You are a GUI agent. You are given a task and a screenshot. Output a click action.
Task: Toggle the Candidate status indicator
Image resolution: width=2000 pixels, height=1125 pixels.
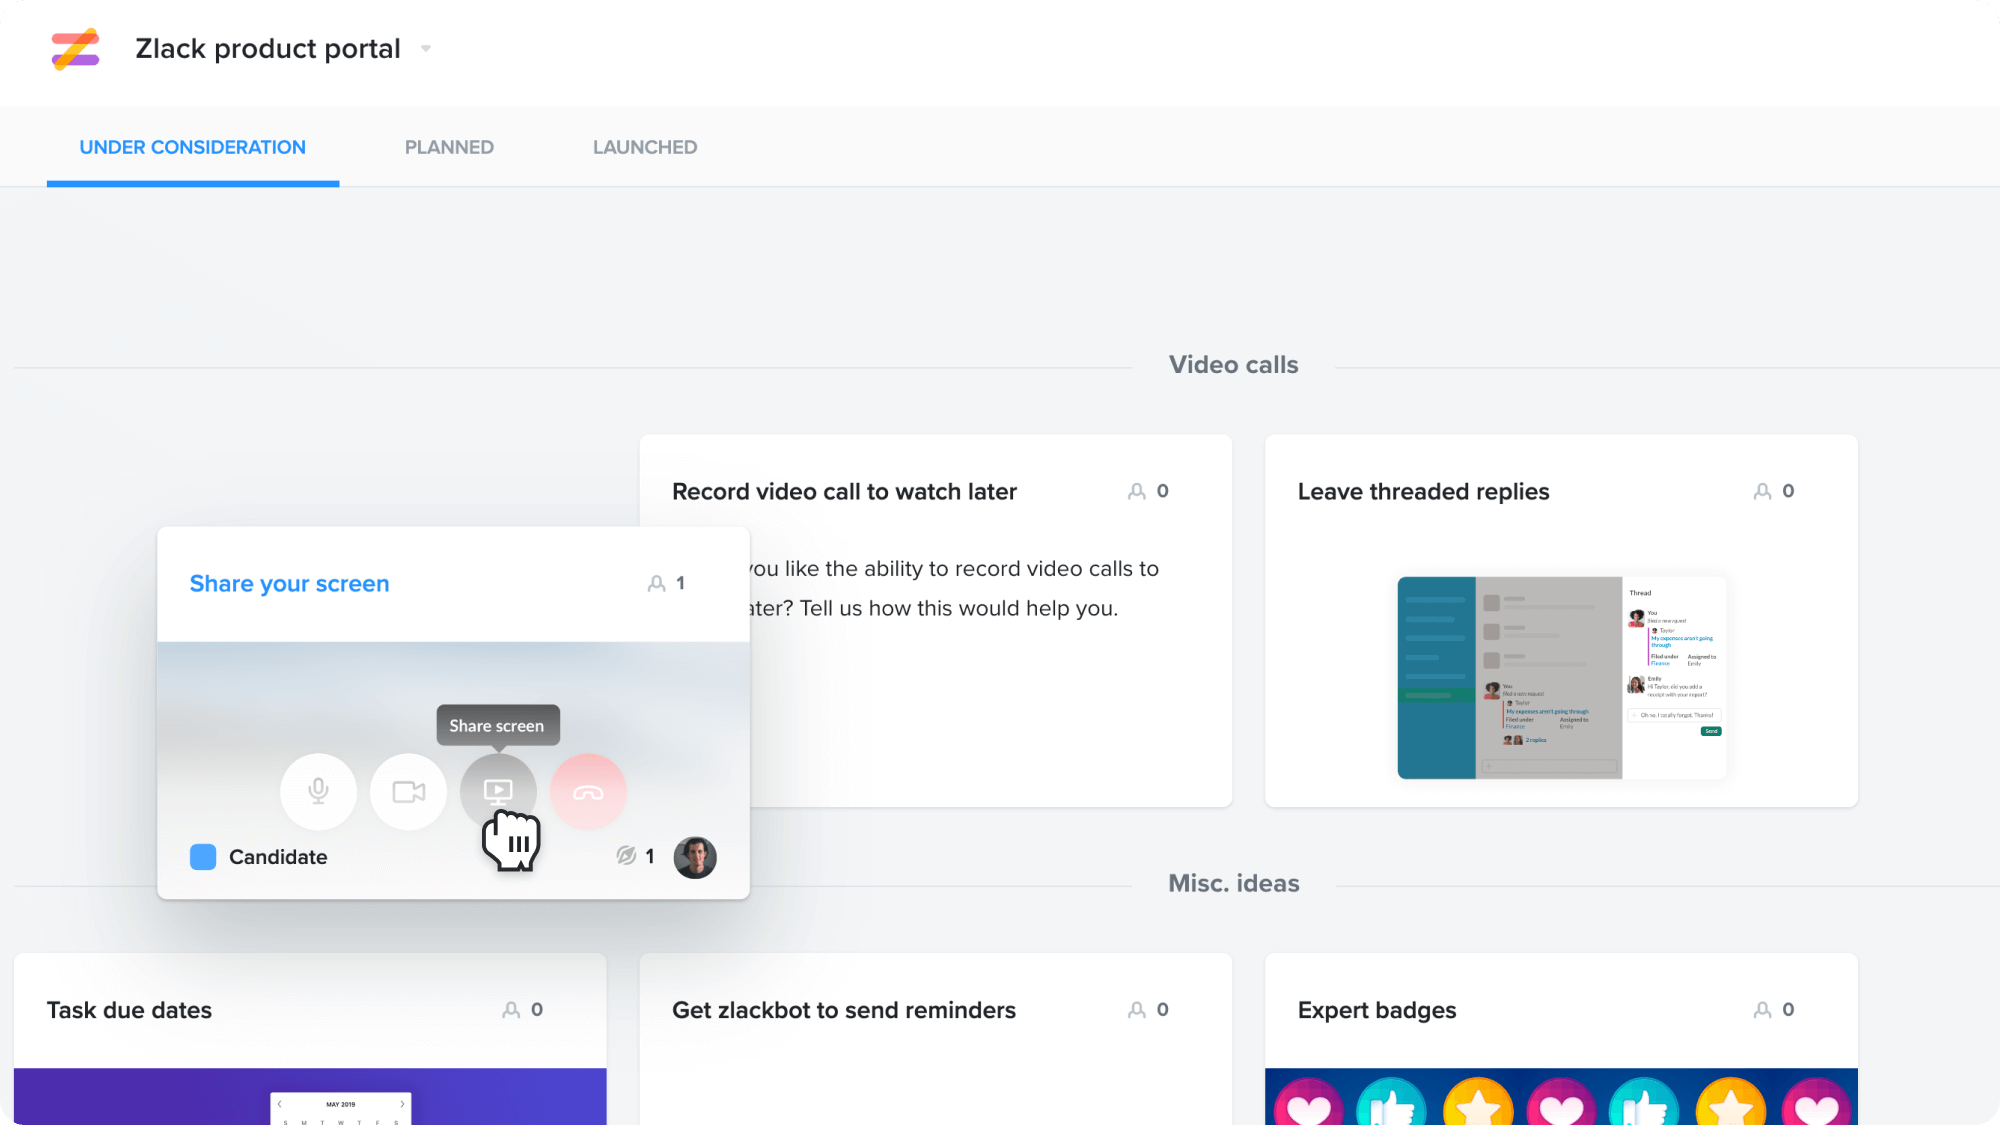(202, 856)
